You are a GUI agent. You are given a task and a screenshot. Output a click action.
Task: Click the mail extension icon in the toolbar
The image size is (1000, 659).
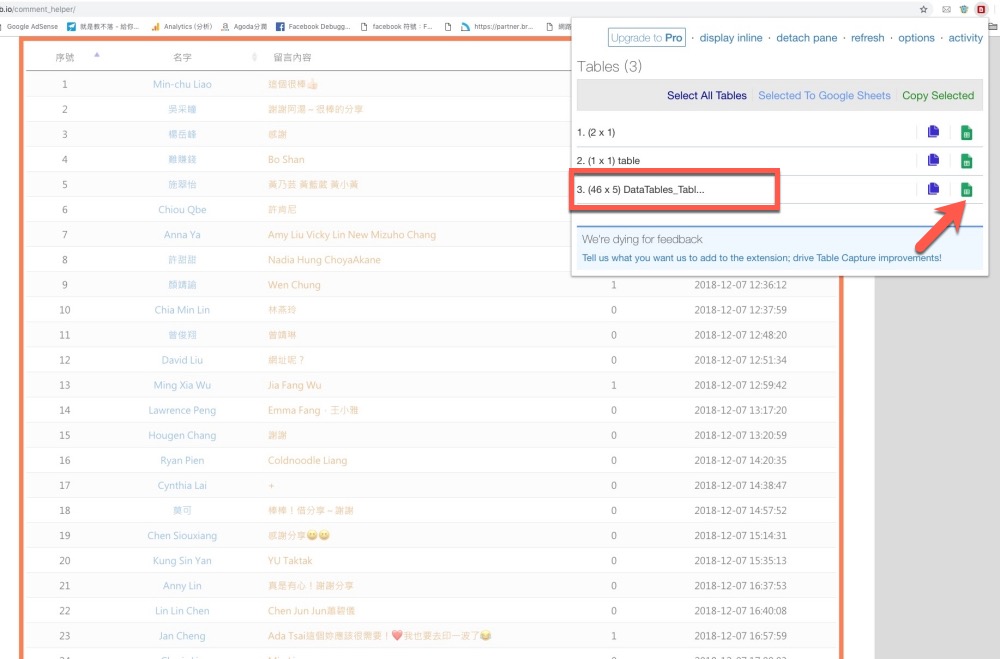click(945, 9)
